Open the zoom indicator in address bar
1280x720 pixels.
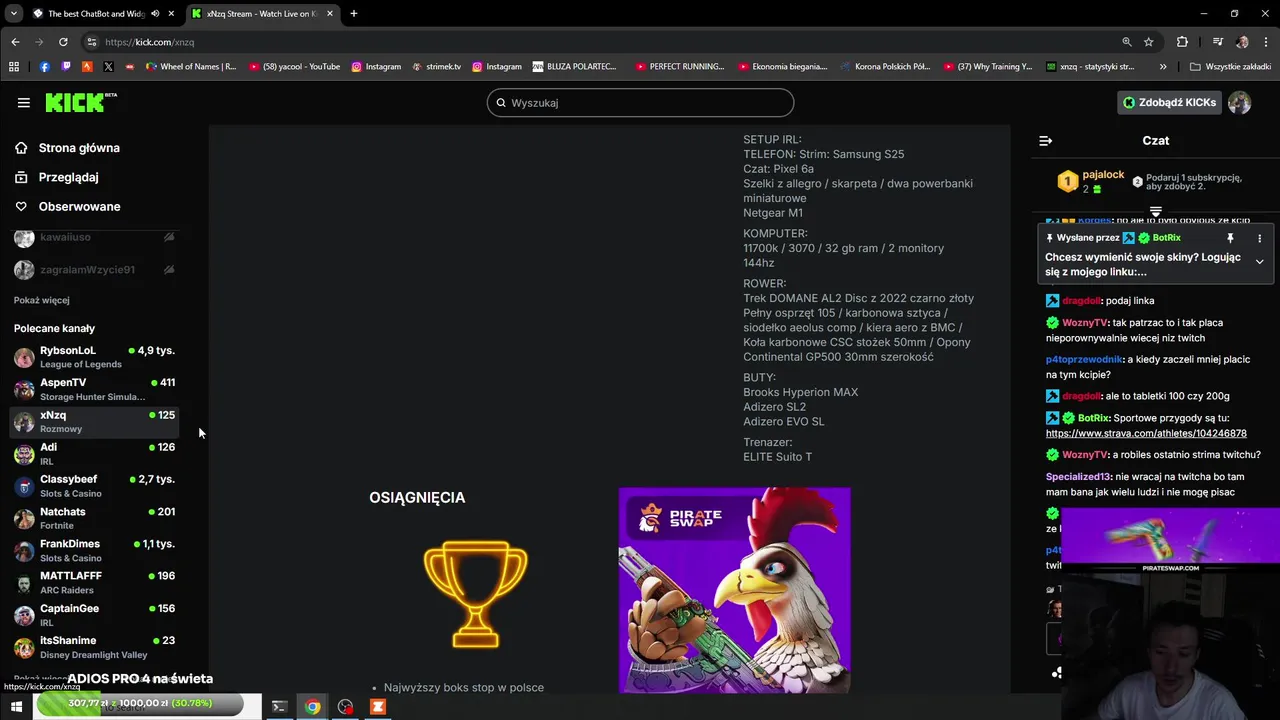coord(1127,42)
